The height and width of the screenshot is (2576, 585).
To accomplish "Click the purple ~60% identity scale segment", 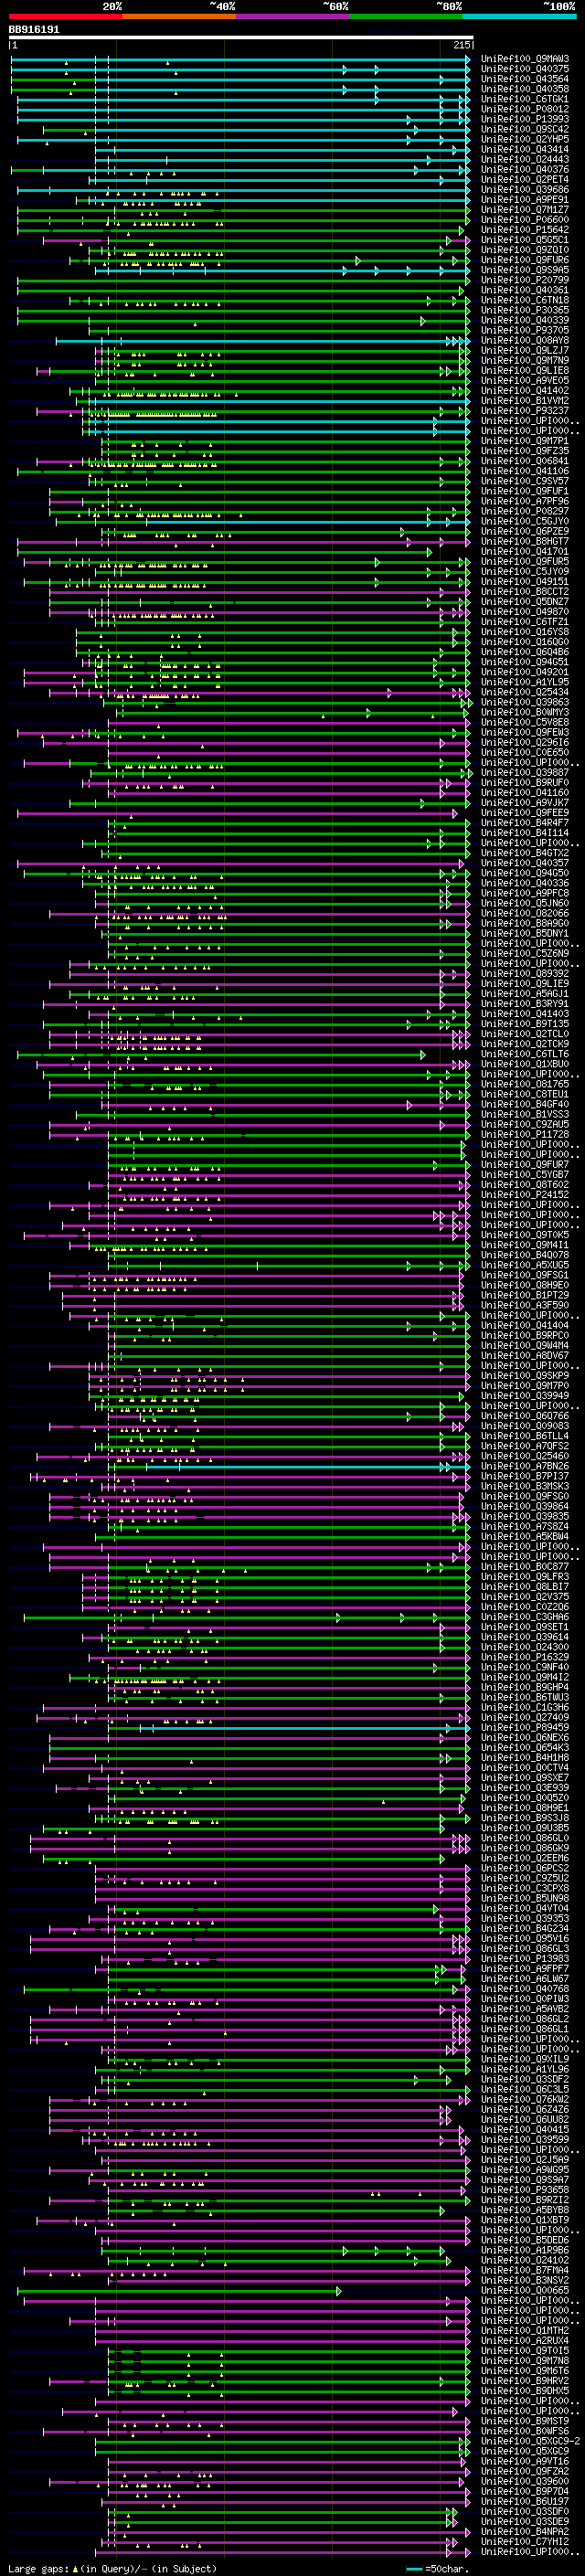I will click(292, 16).
